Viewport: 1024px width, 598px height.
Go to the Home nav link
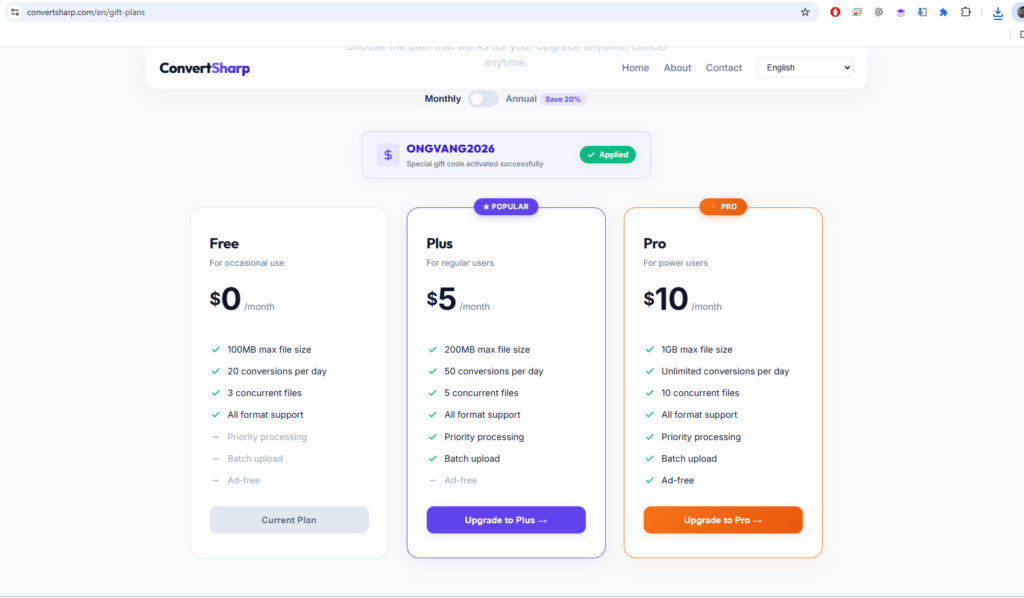pyautogui.click(x=635, y=67)
